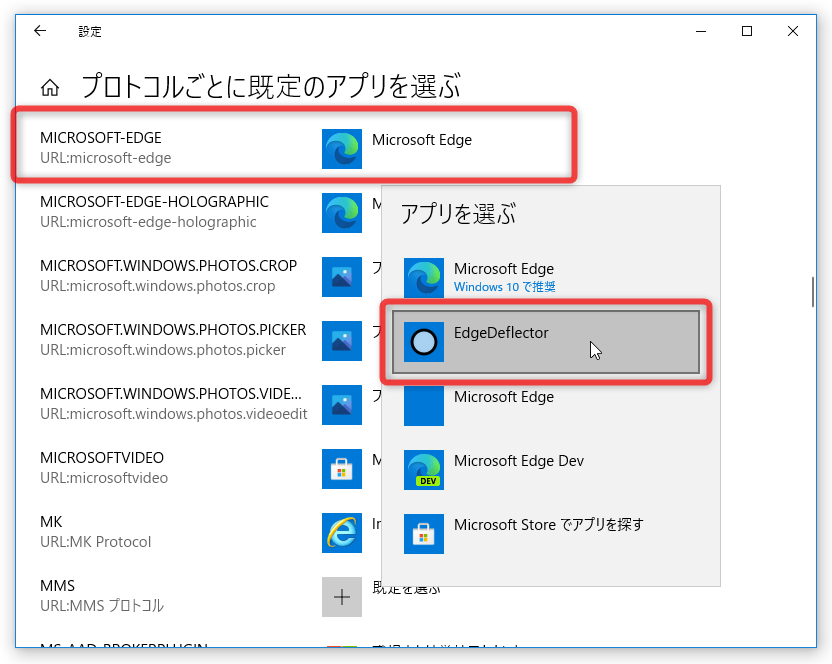Click MICROSOFTVIDEO protocol text
This screenshot has width=832, height=664.
[102, 458]
